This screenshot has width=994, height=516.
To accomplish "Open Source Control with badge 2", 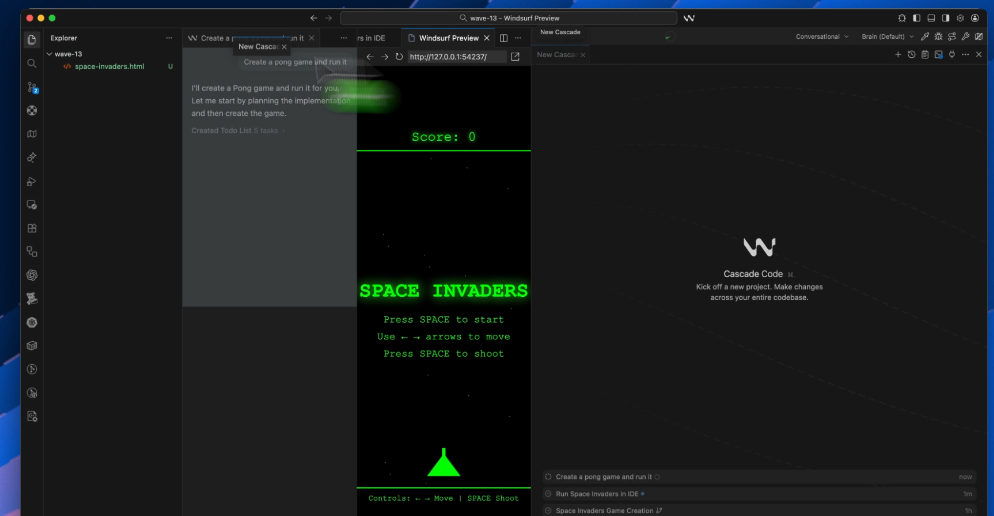I will coord(32,87).
